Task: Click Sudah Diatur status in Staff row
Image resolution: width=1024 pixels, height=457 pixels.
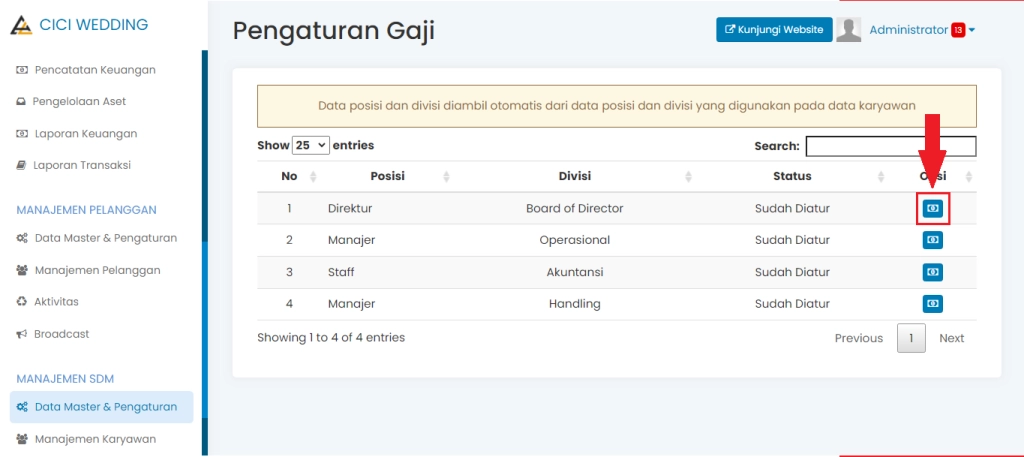Action: [x=792, y=272]
